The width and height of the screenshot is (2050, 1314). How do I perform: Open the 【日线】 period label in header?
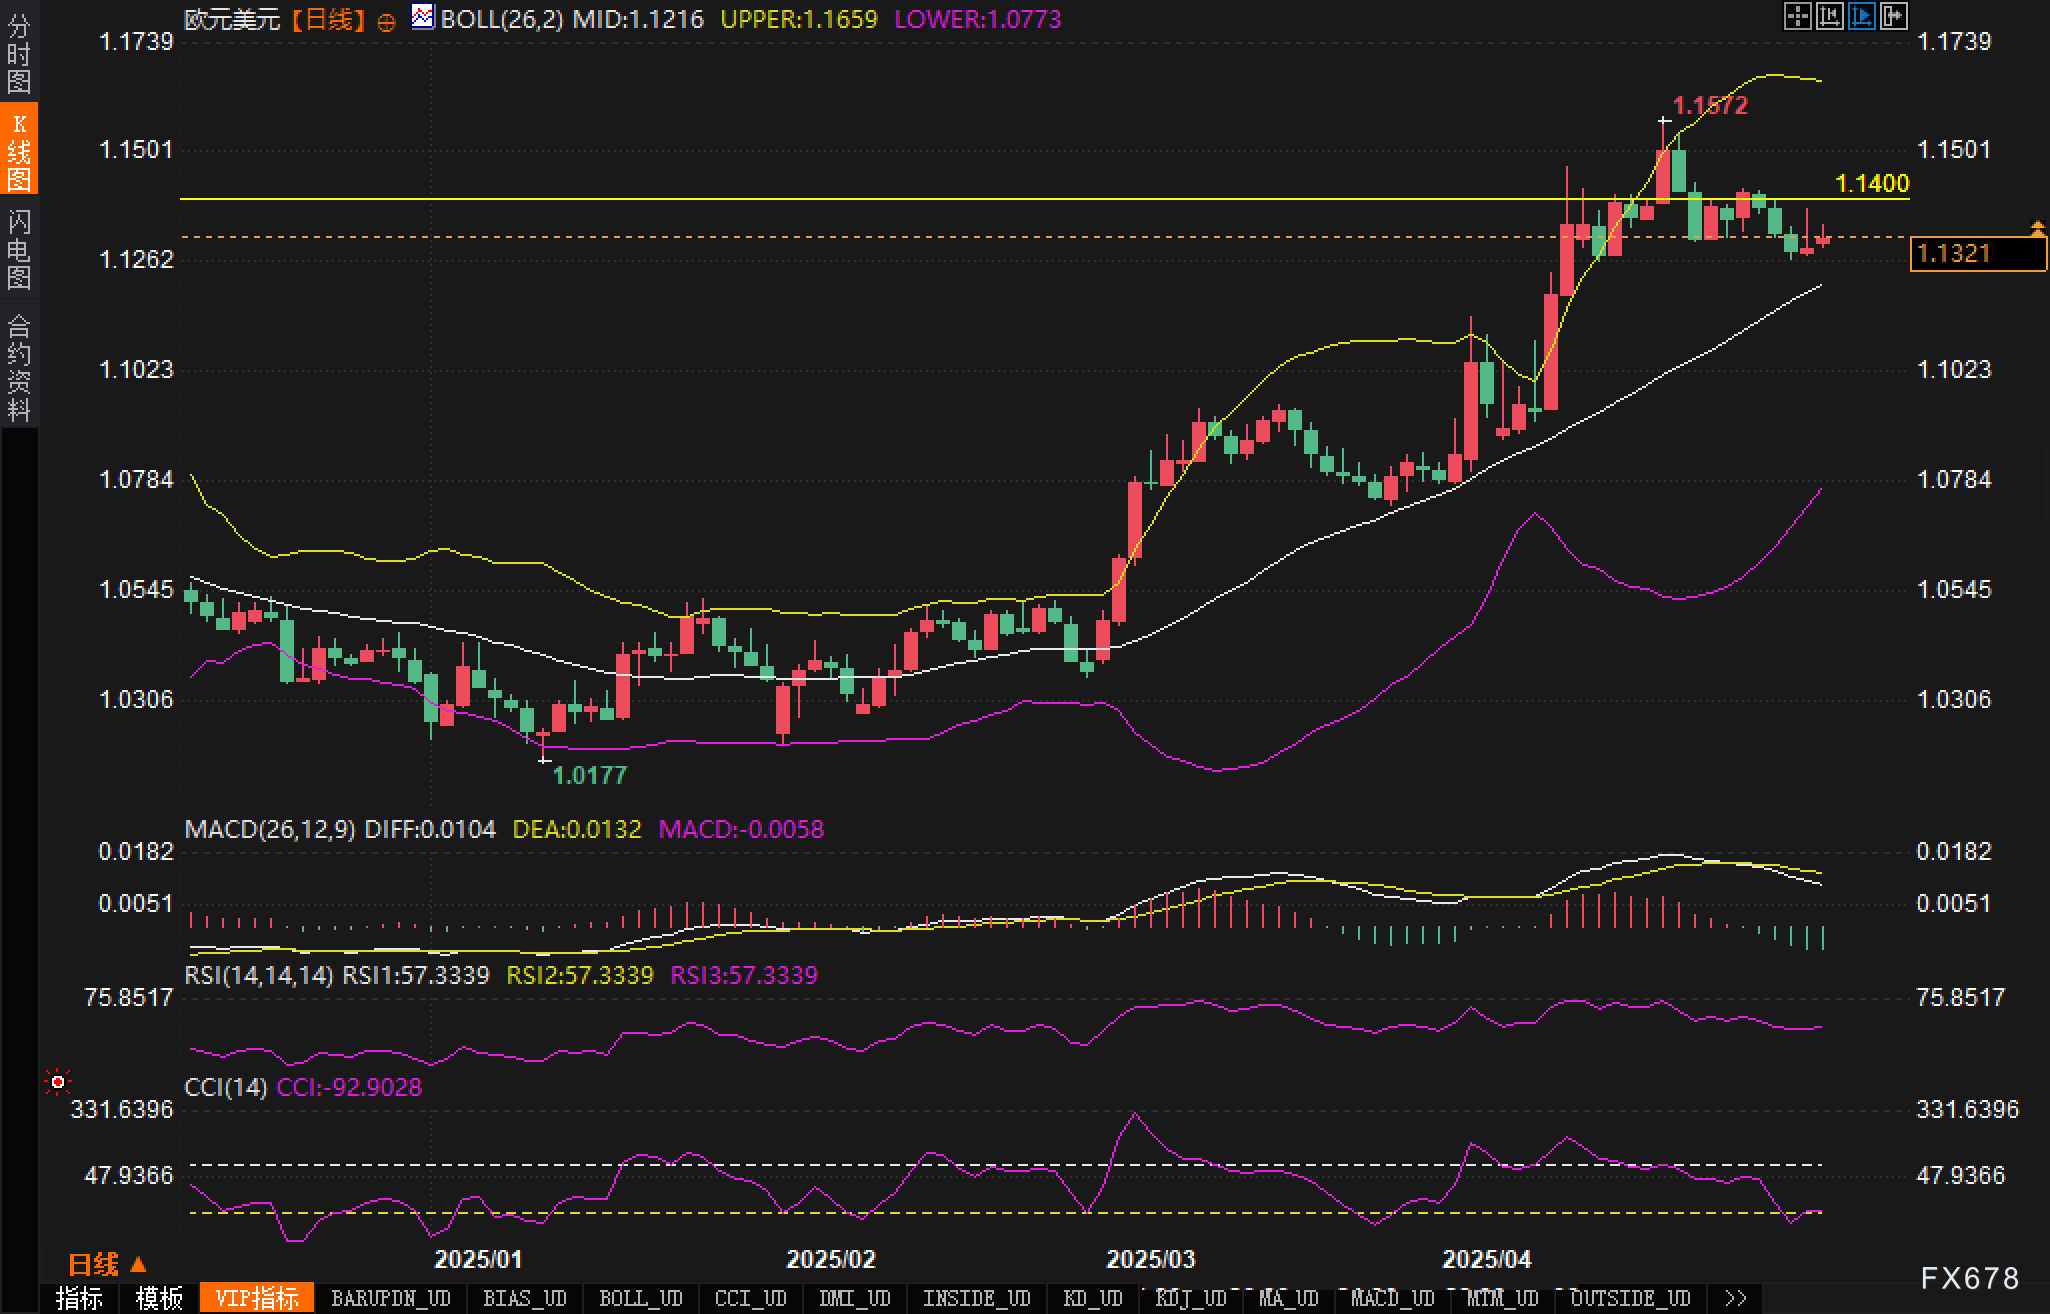pos(329,19)
